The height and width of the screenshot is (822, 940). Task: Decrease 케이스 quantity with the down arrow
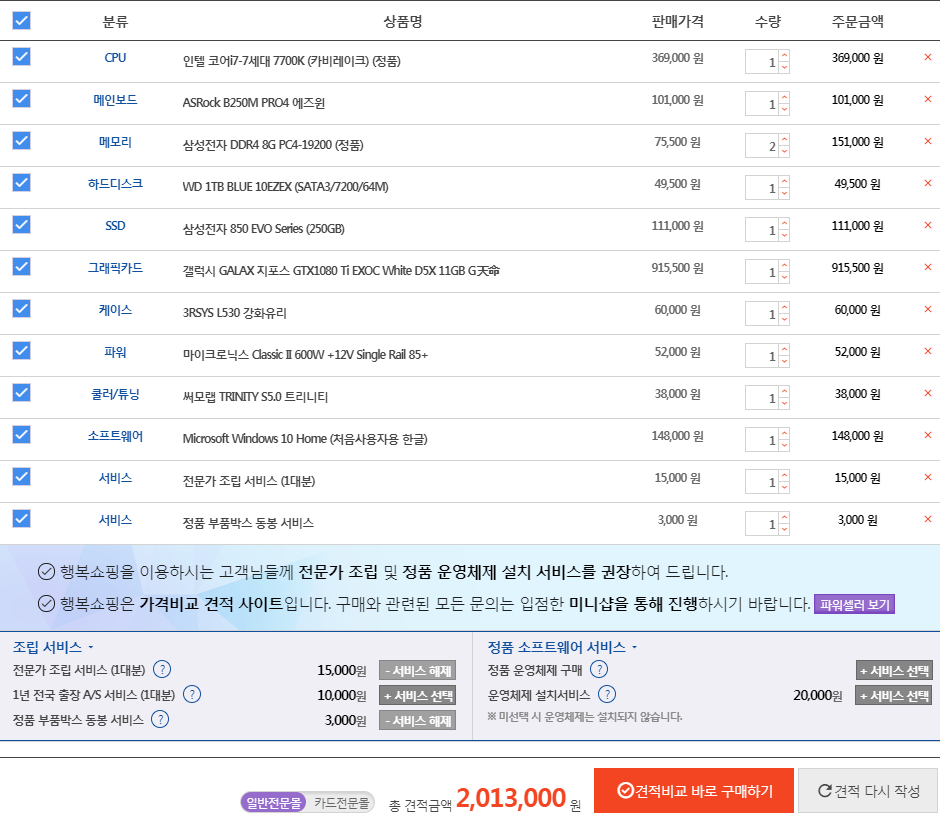pos(784,320)
